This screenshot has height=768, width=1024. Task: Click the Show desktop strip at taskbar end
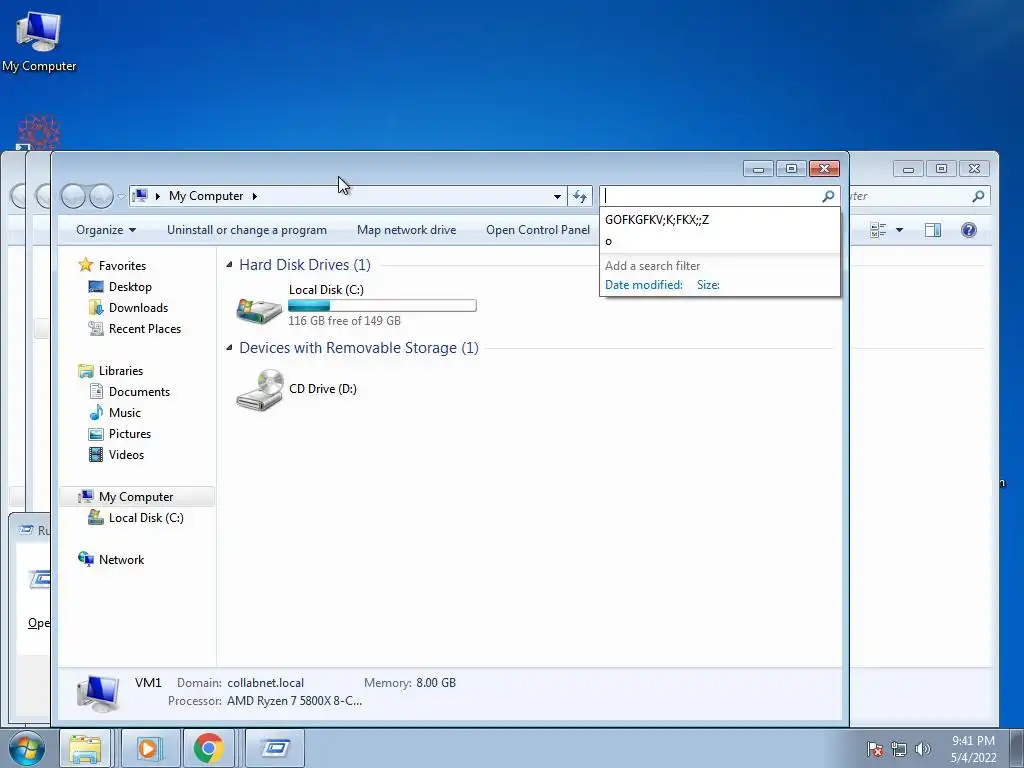(x=1017, y=748)
